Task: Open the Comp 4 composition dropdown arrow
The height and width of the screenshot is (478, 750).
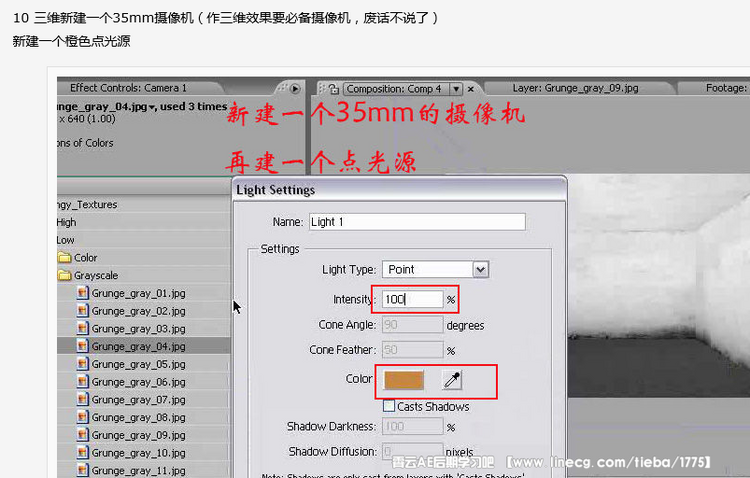Action: click(456, 89)
